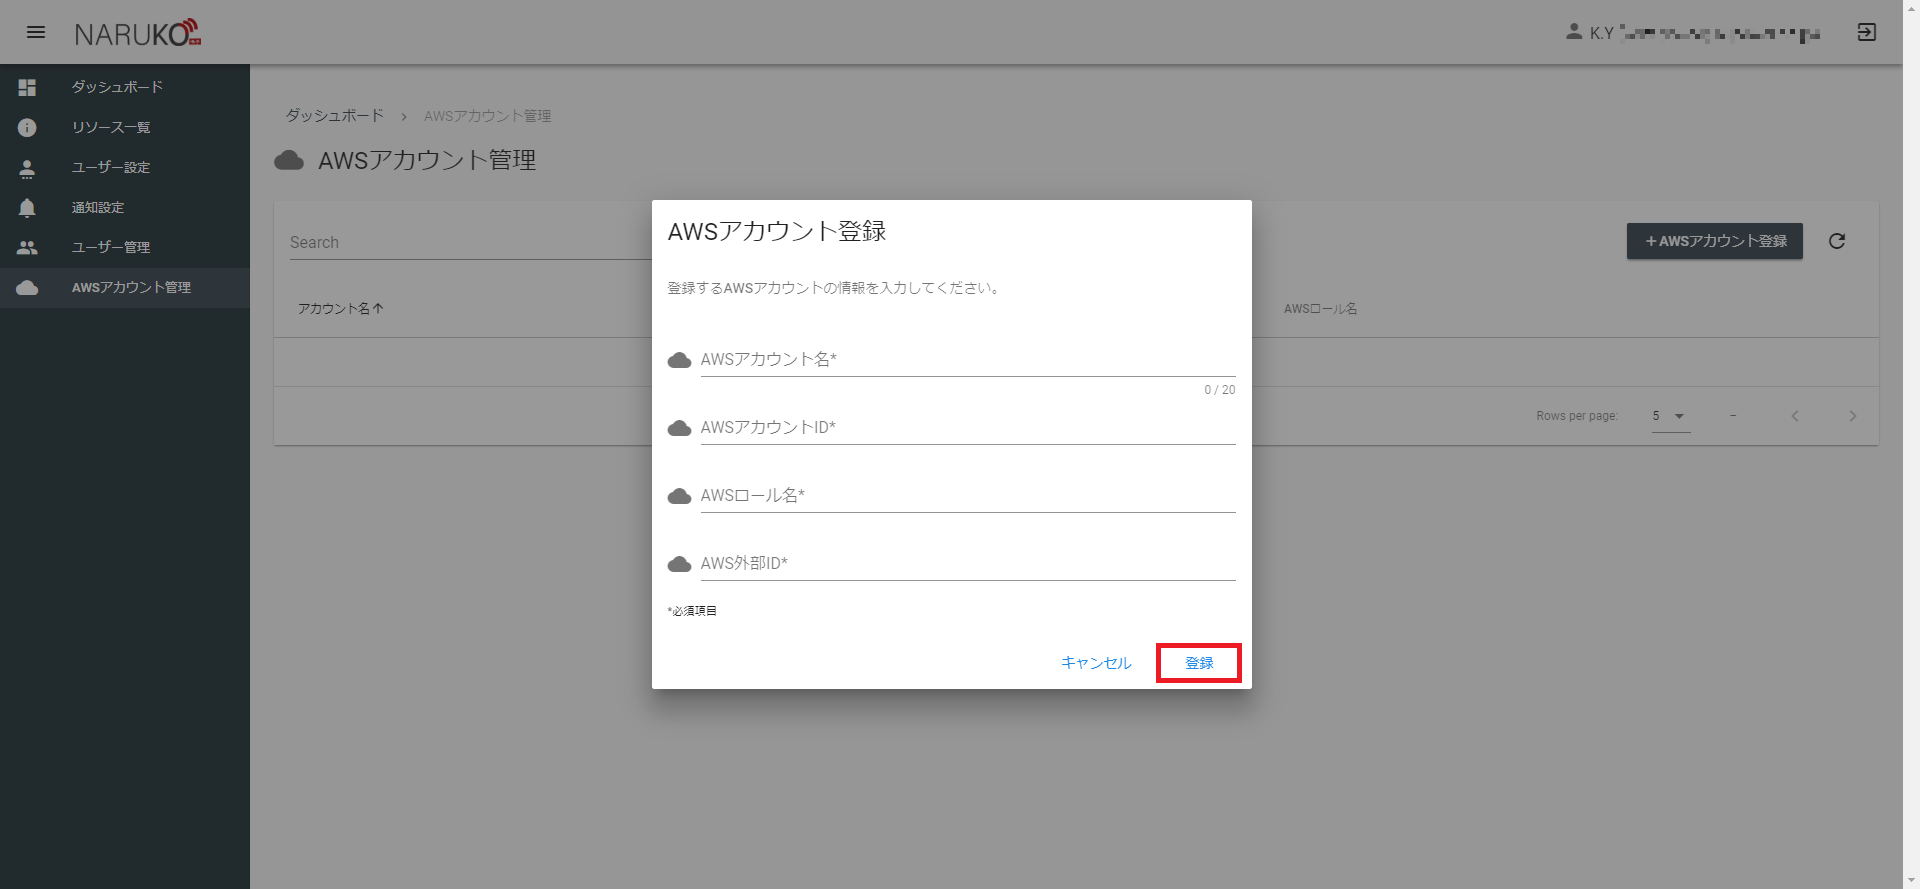This screenshot has width=1920, height=889.
Task: Click the NARUKO logo
Action: (x=138, y=33)
